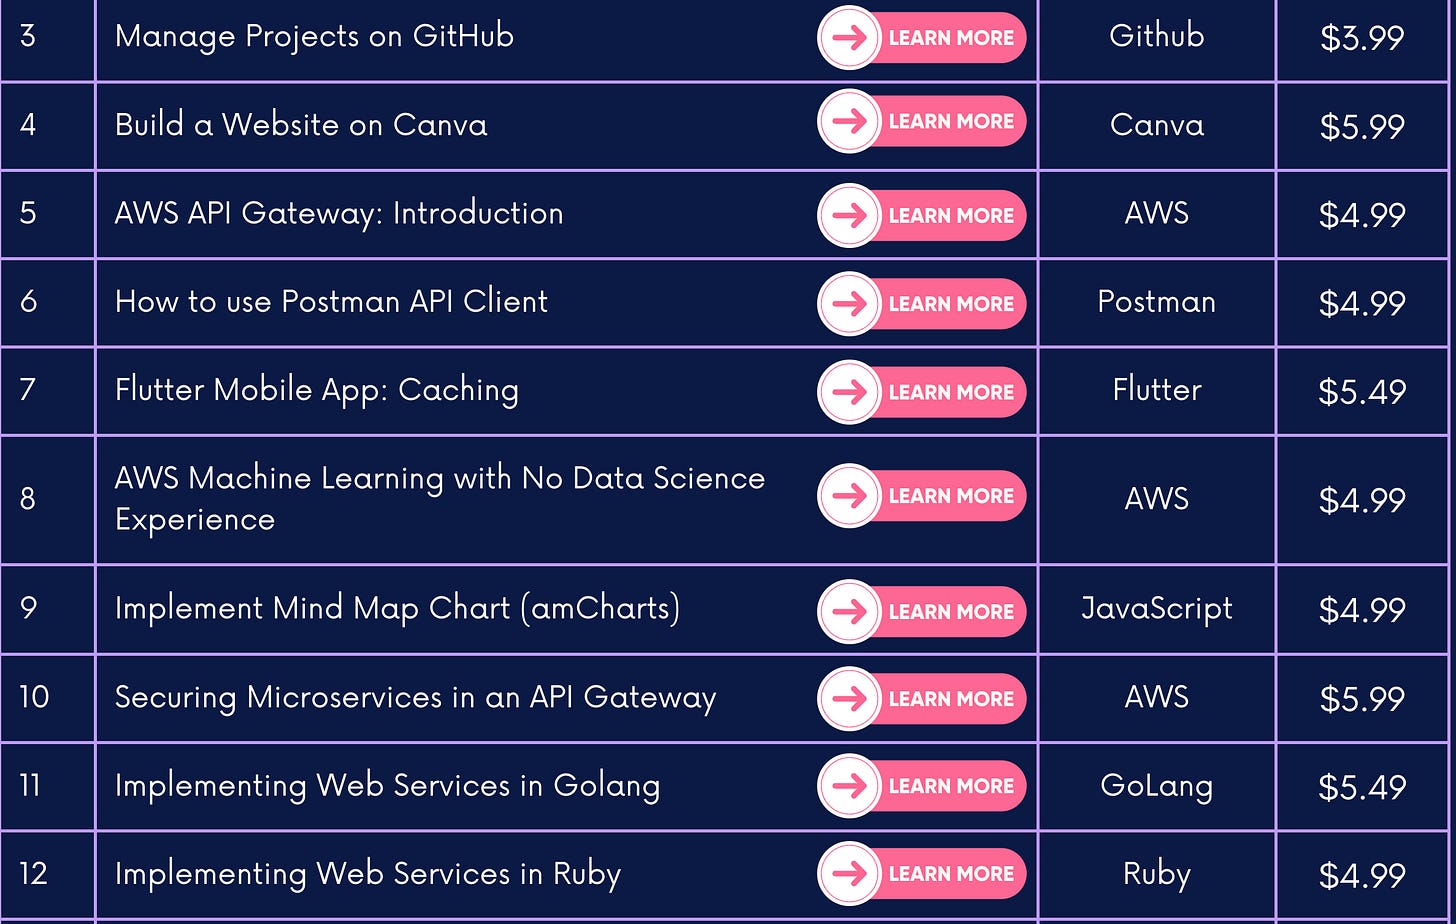Click Learn More for Flutter Mobile App: Caching
1456x924 pixels.
[922, 392]
